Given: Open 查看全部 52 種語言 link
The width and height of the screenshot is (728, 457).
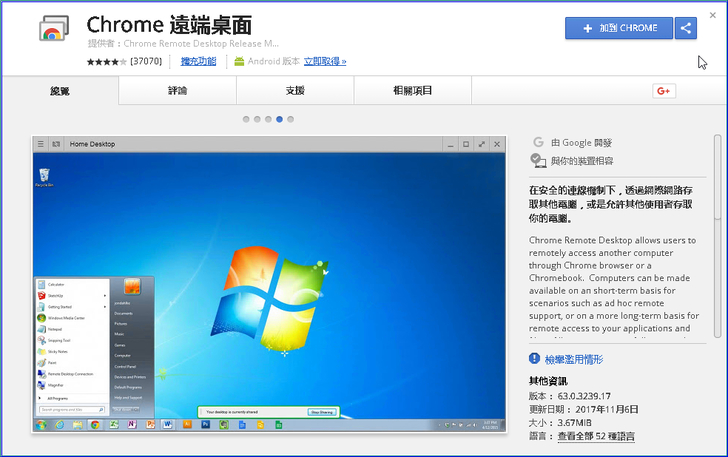Looking at the screenshot, I should pyautogui.click(x=596, y=436).
